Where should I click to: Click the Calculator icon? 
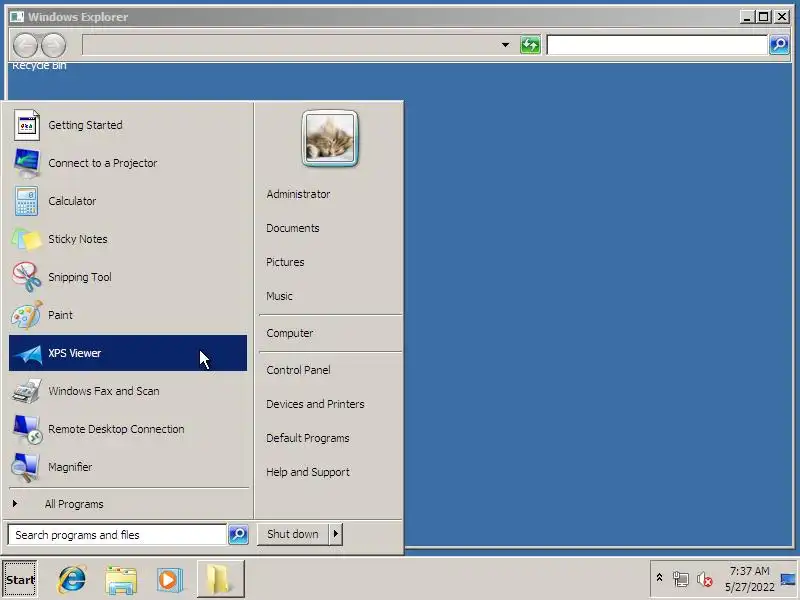[27, 201]
